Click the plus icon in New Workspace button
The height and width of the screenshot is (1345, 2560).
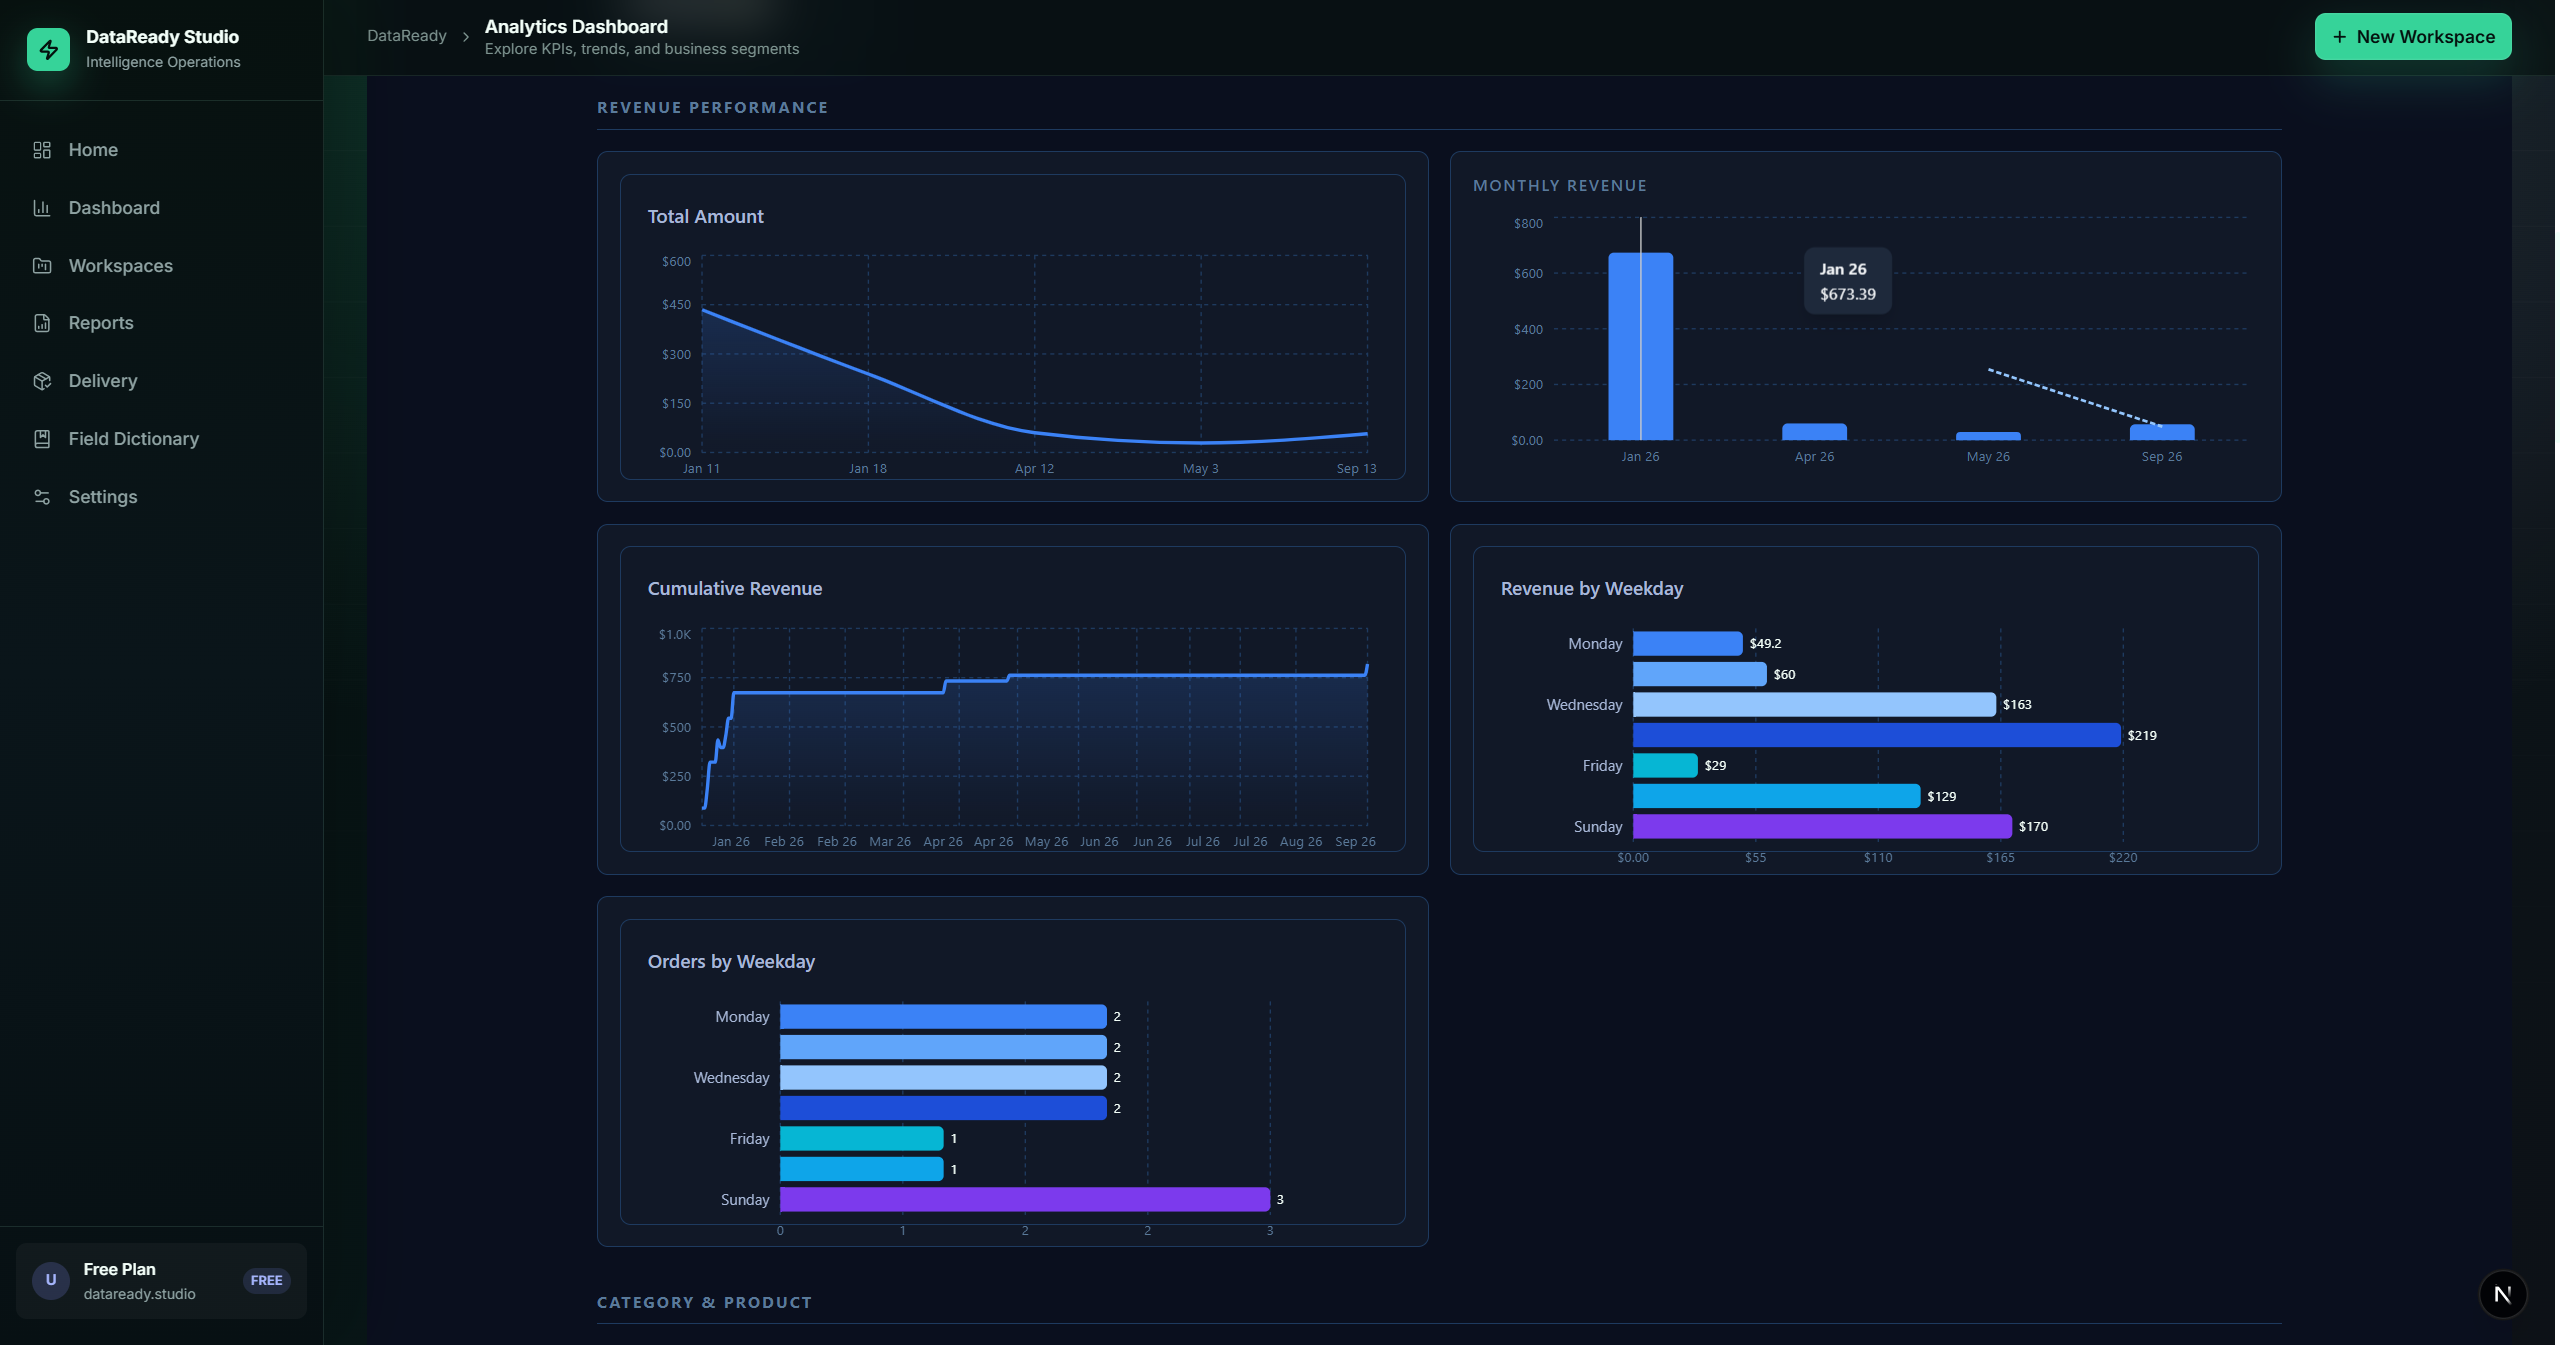pyautogui.click(x=2340, y=37)
